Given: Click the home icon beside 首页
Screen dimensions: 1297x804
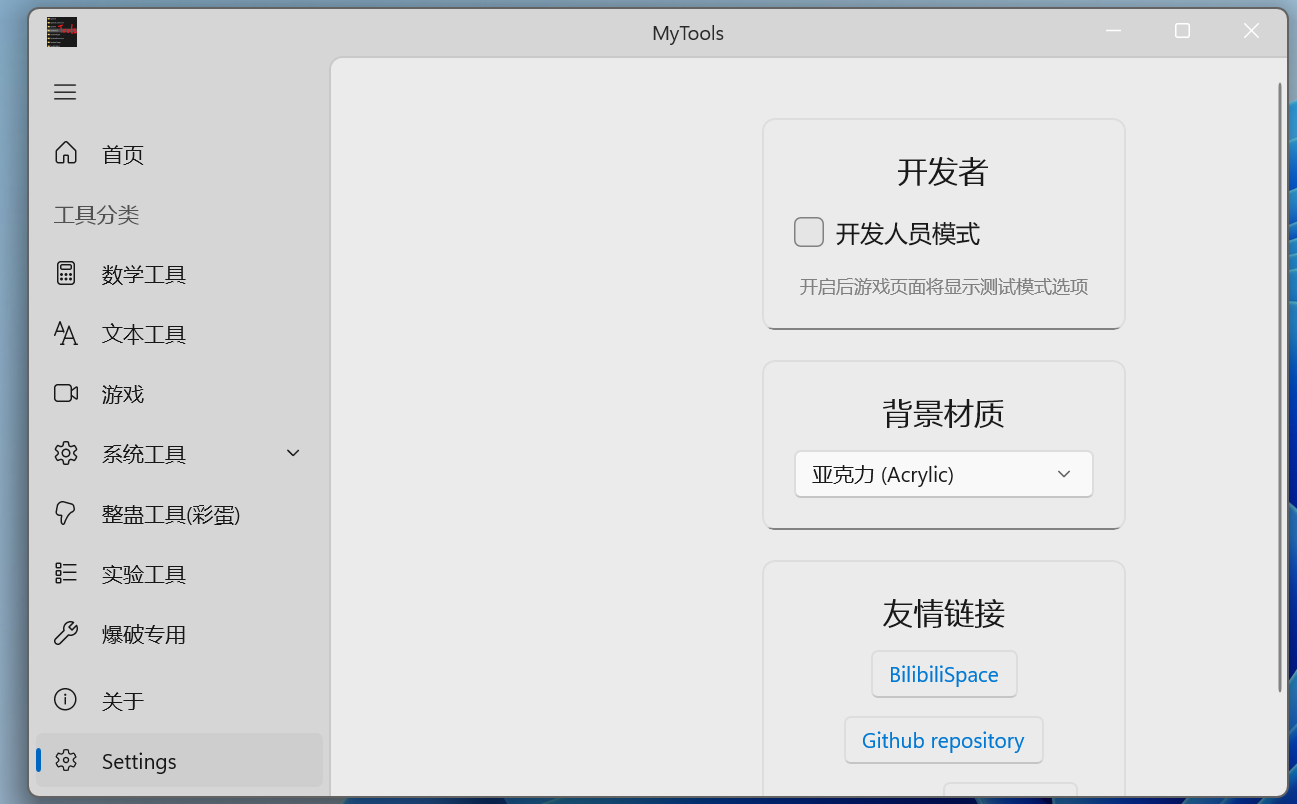Looking at the screenshot, I should [66, 153].
